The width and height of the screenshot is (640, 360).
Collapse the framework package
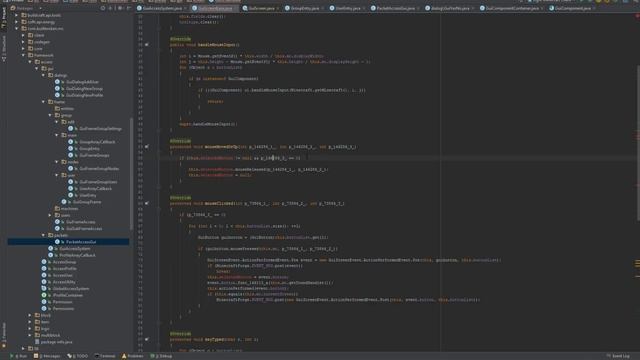23,55
